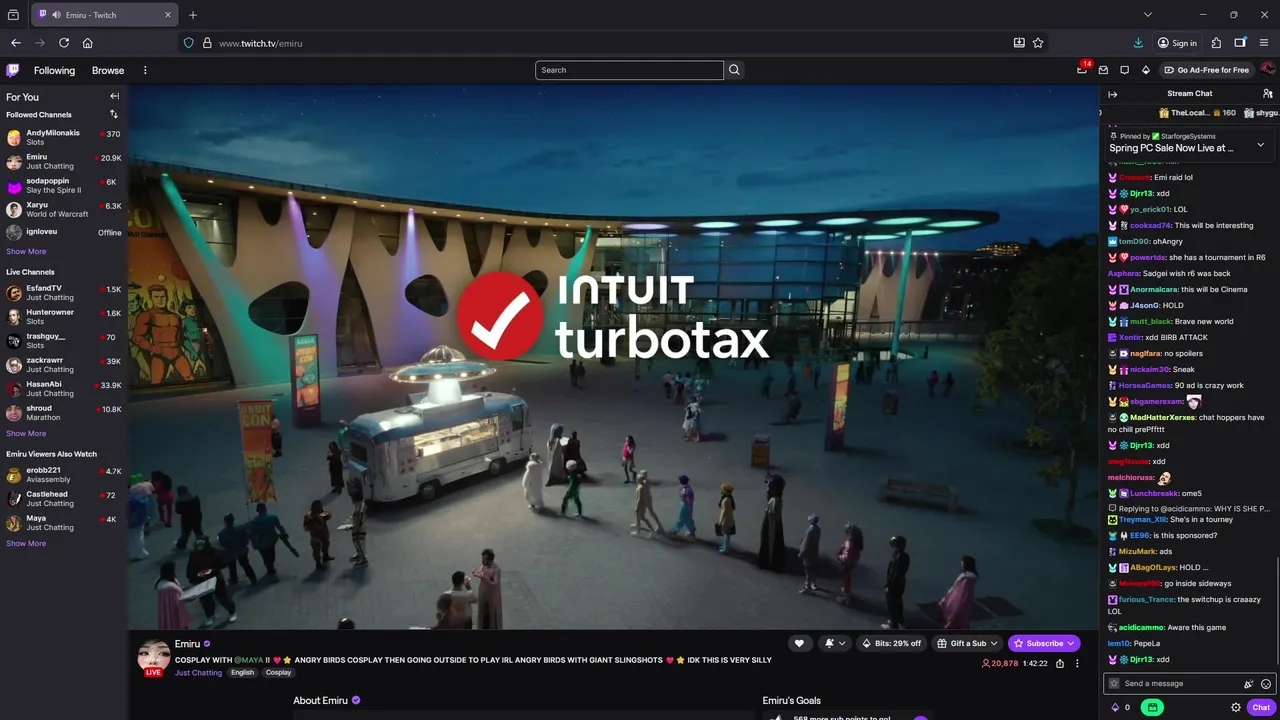This screenshot has height=720, width=1280.
Task: Show more followed channels
Action: [26, 251]
